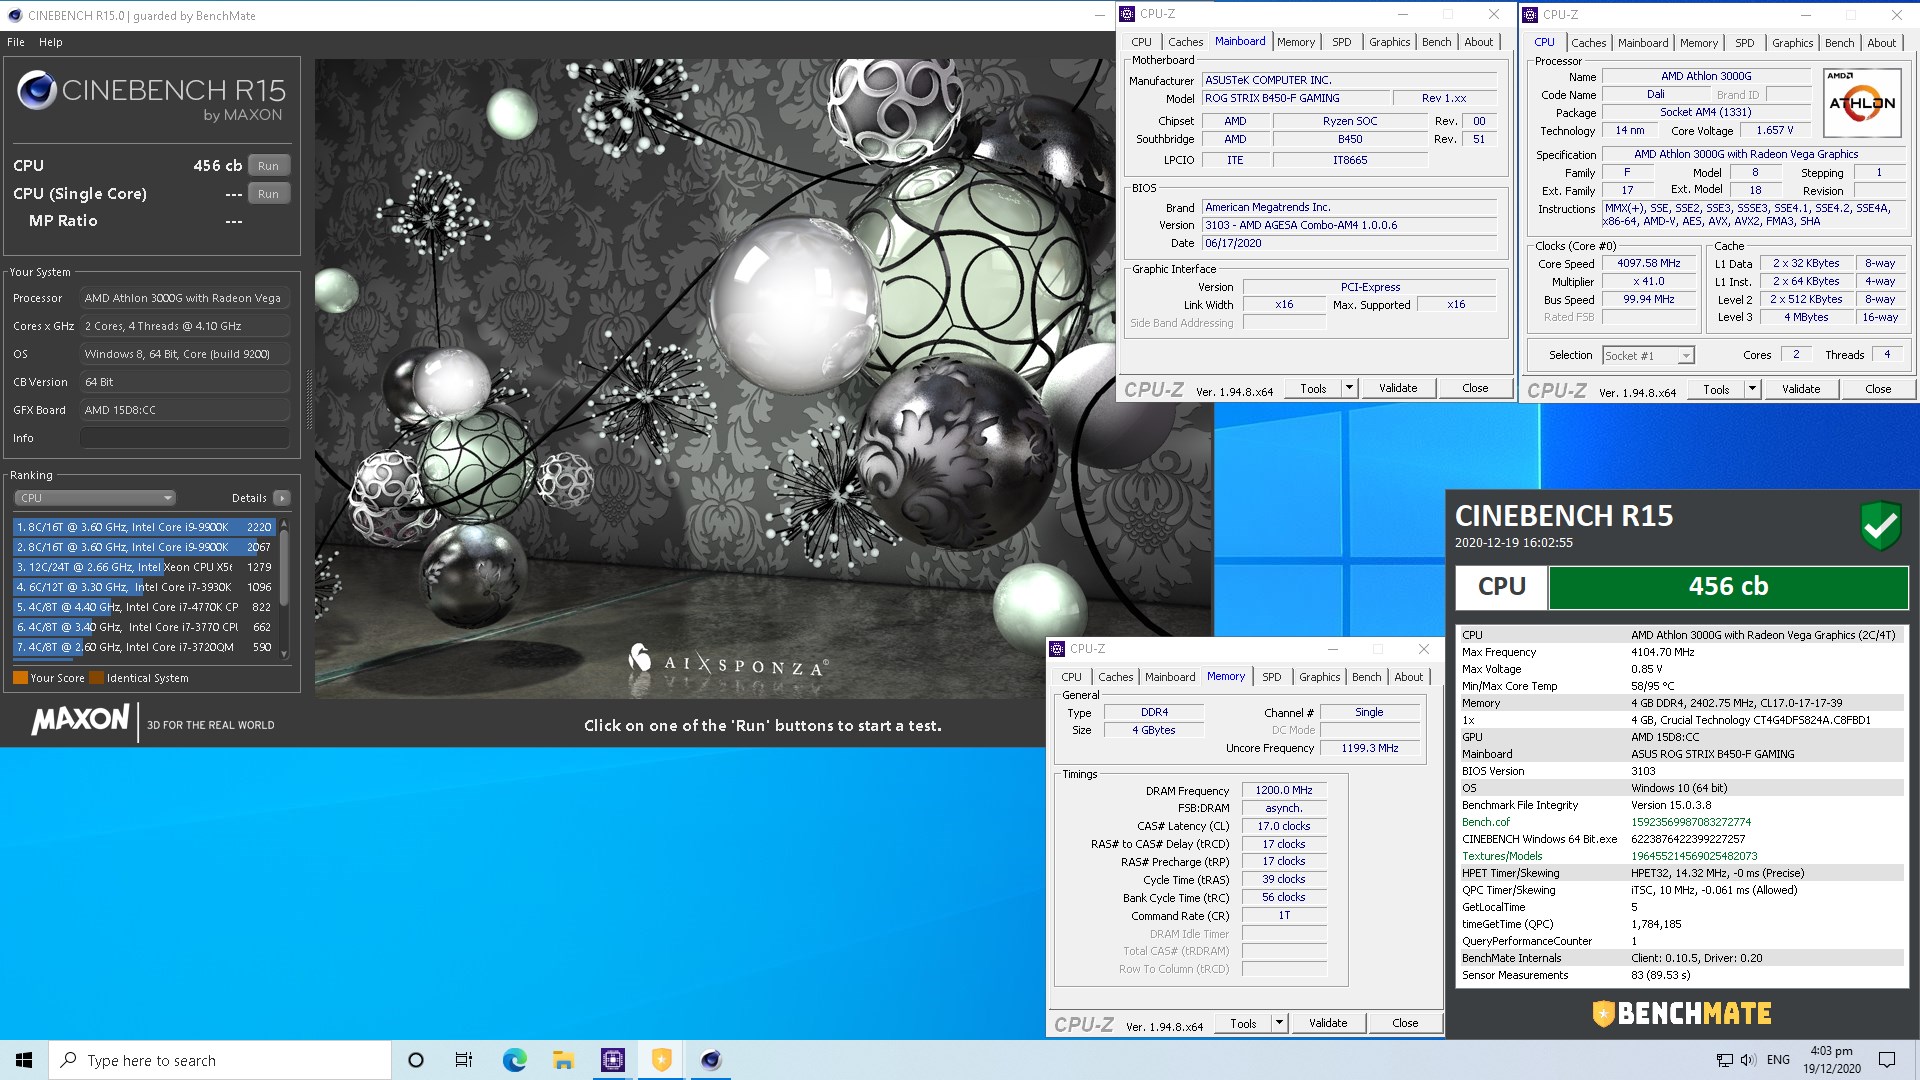Click the BENCHMATE logo banner
The image size is (1920, 1080).
1682,1014
